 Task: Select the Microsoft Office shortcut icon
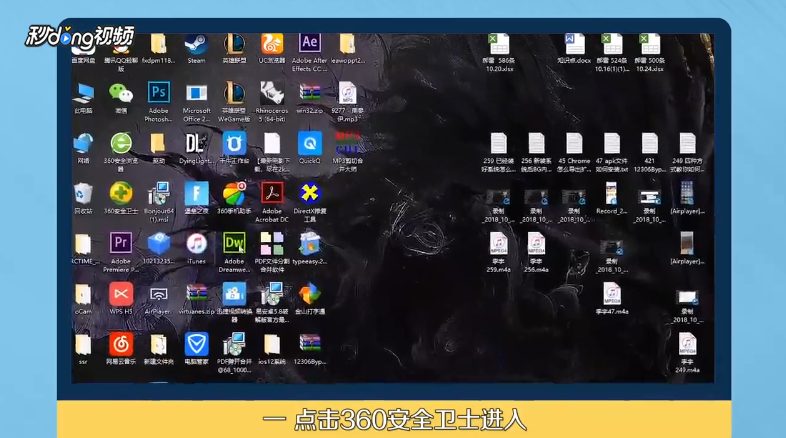pos(196,93)
